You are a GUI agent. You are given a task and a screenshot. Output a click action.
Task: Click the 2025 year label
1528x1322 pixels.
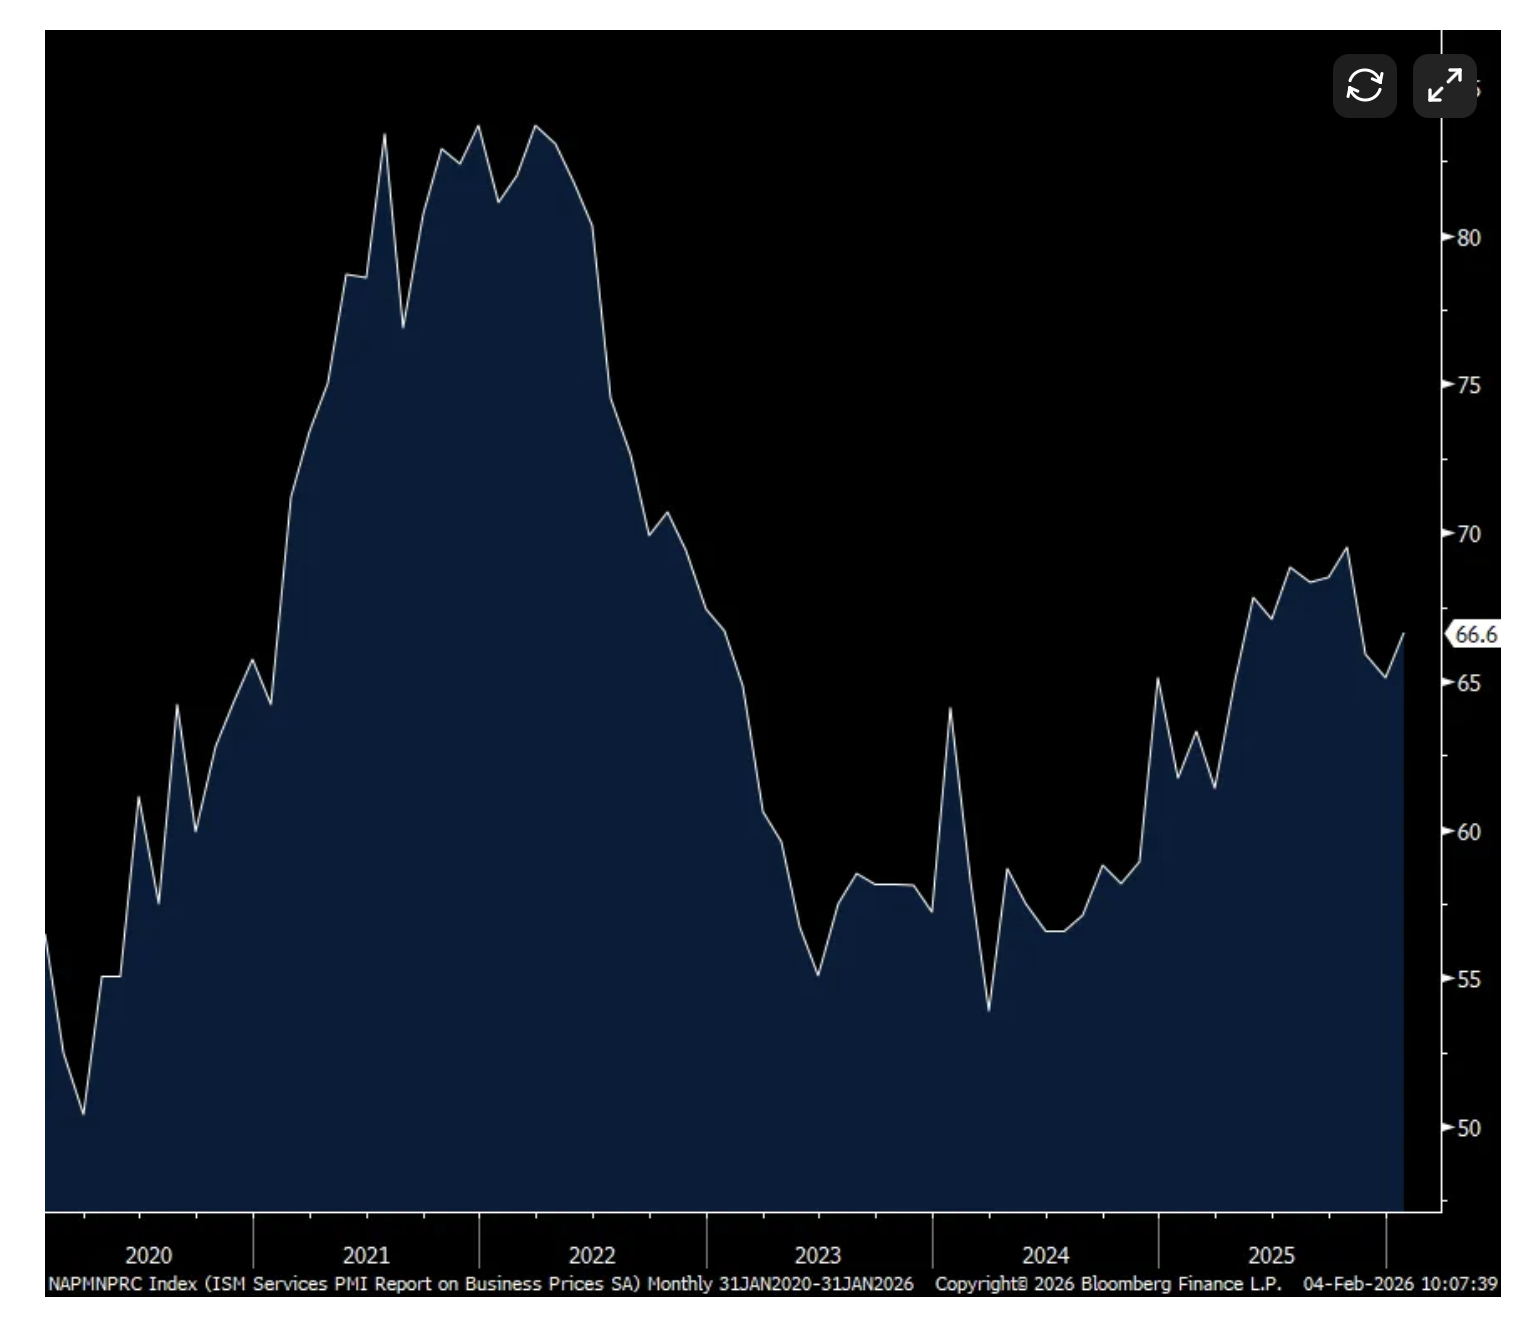[1271, 1255]
